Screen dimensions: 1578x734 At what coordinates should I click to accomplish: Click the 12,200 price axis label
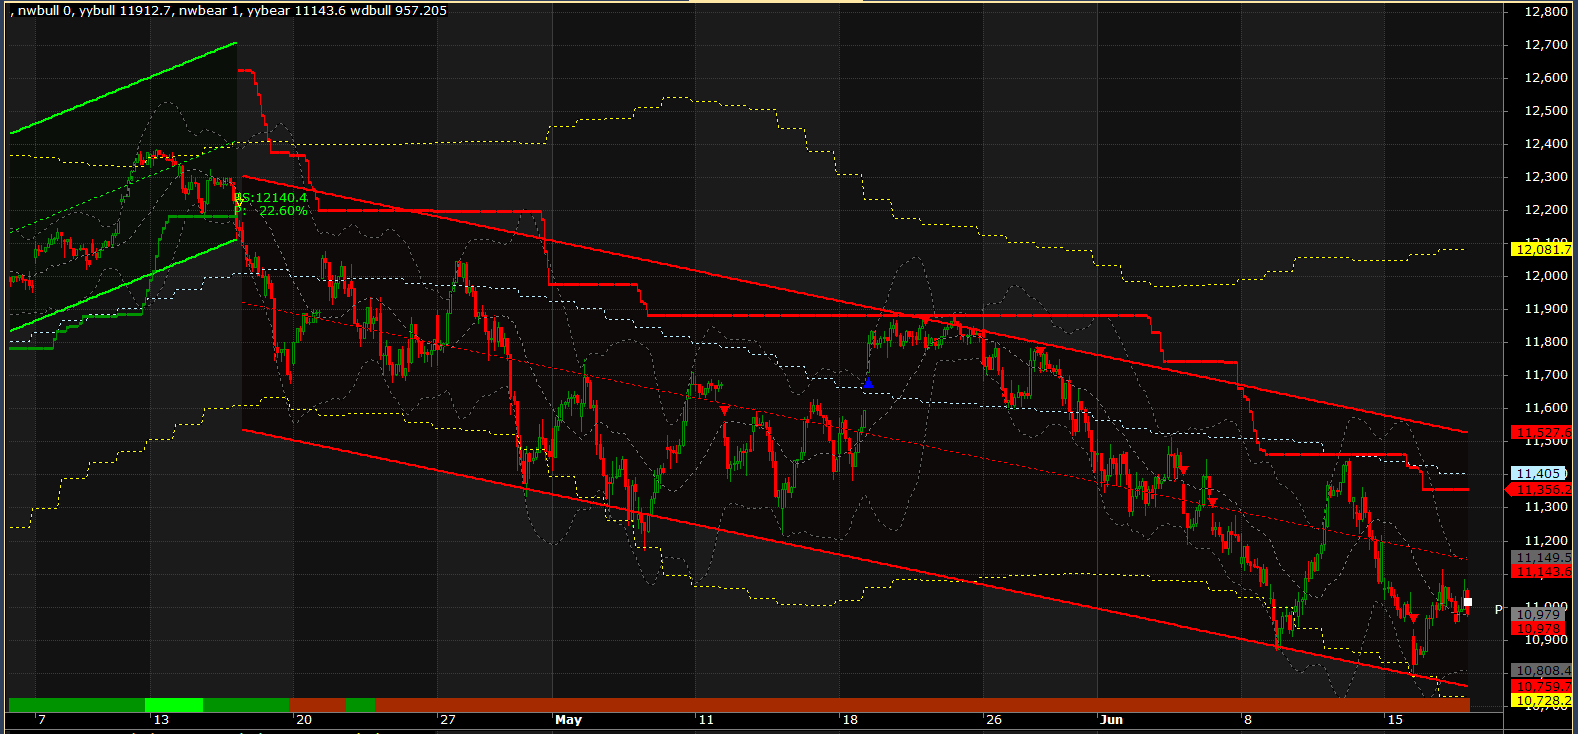point(1546,210)
